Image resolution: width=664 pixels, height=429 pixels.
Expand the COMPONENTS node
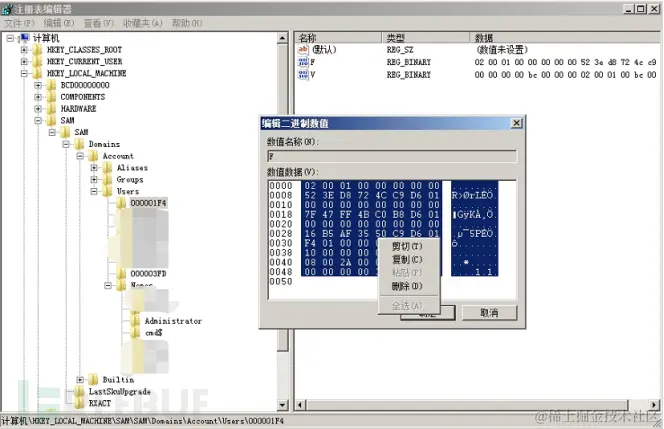(x=38, y=97)
